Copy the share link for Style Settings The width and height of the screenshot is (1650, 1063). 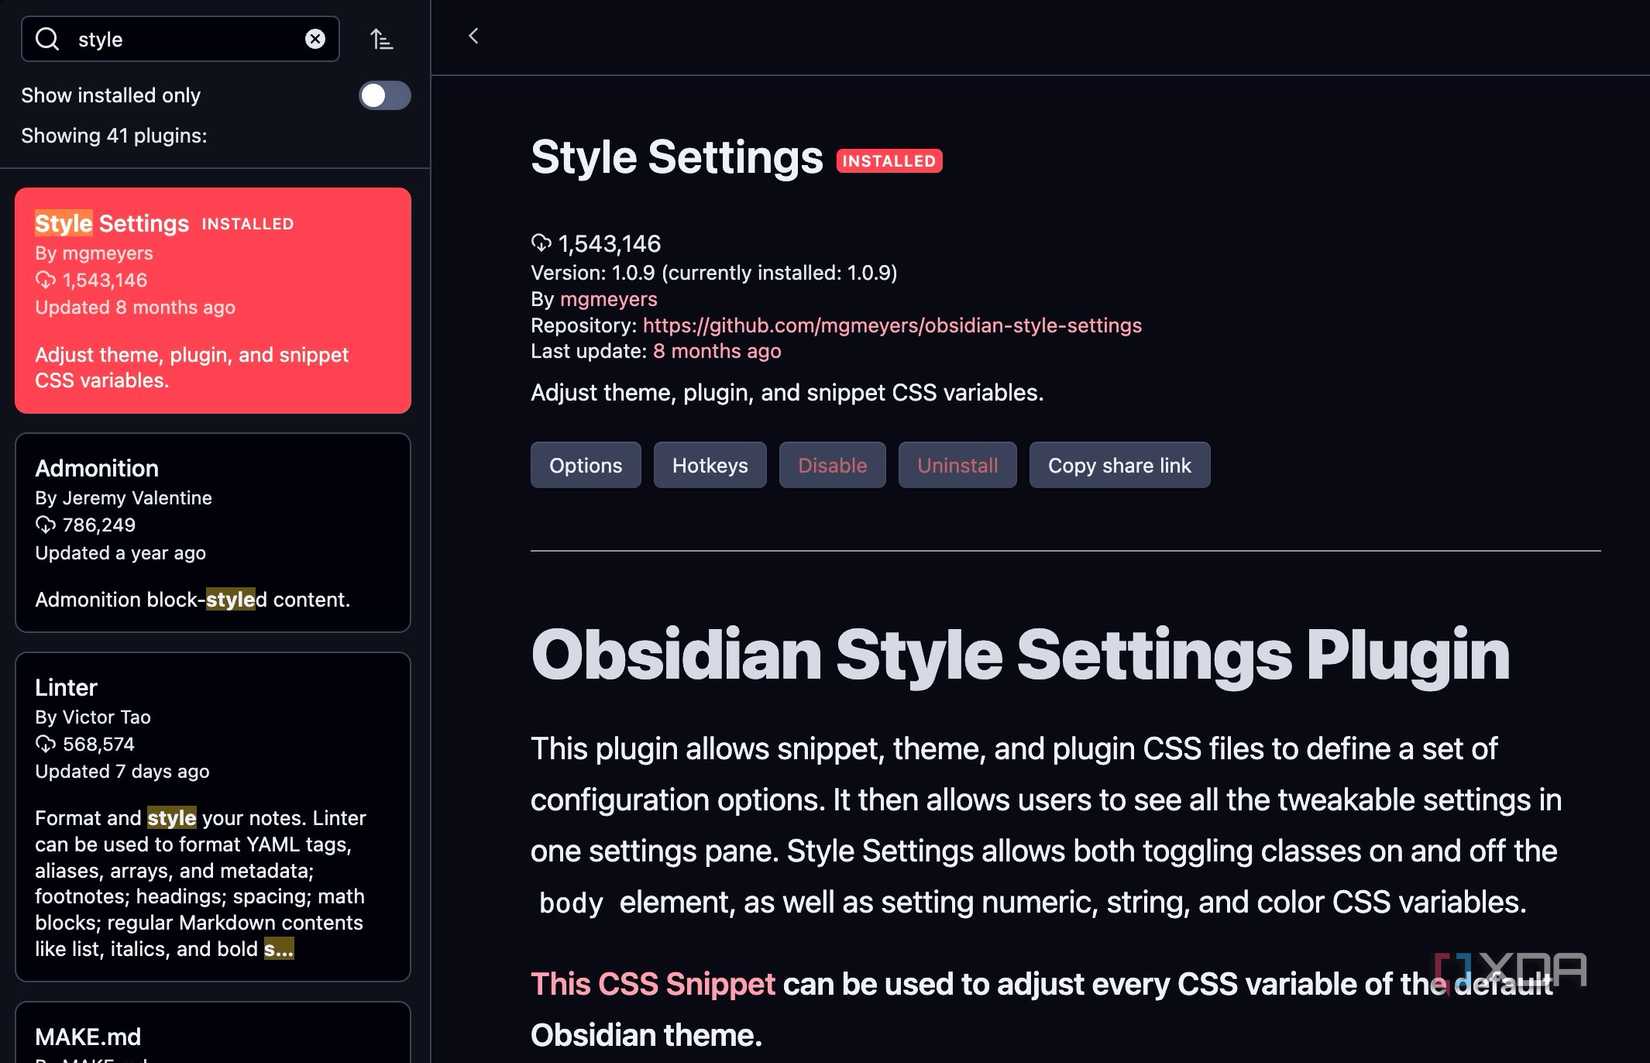coord(1119,465)
